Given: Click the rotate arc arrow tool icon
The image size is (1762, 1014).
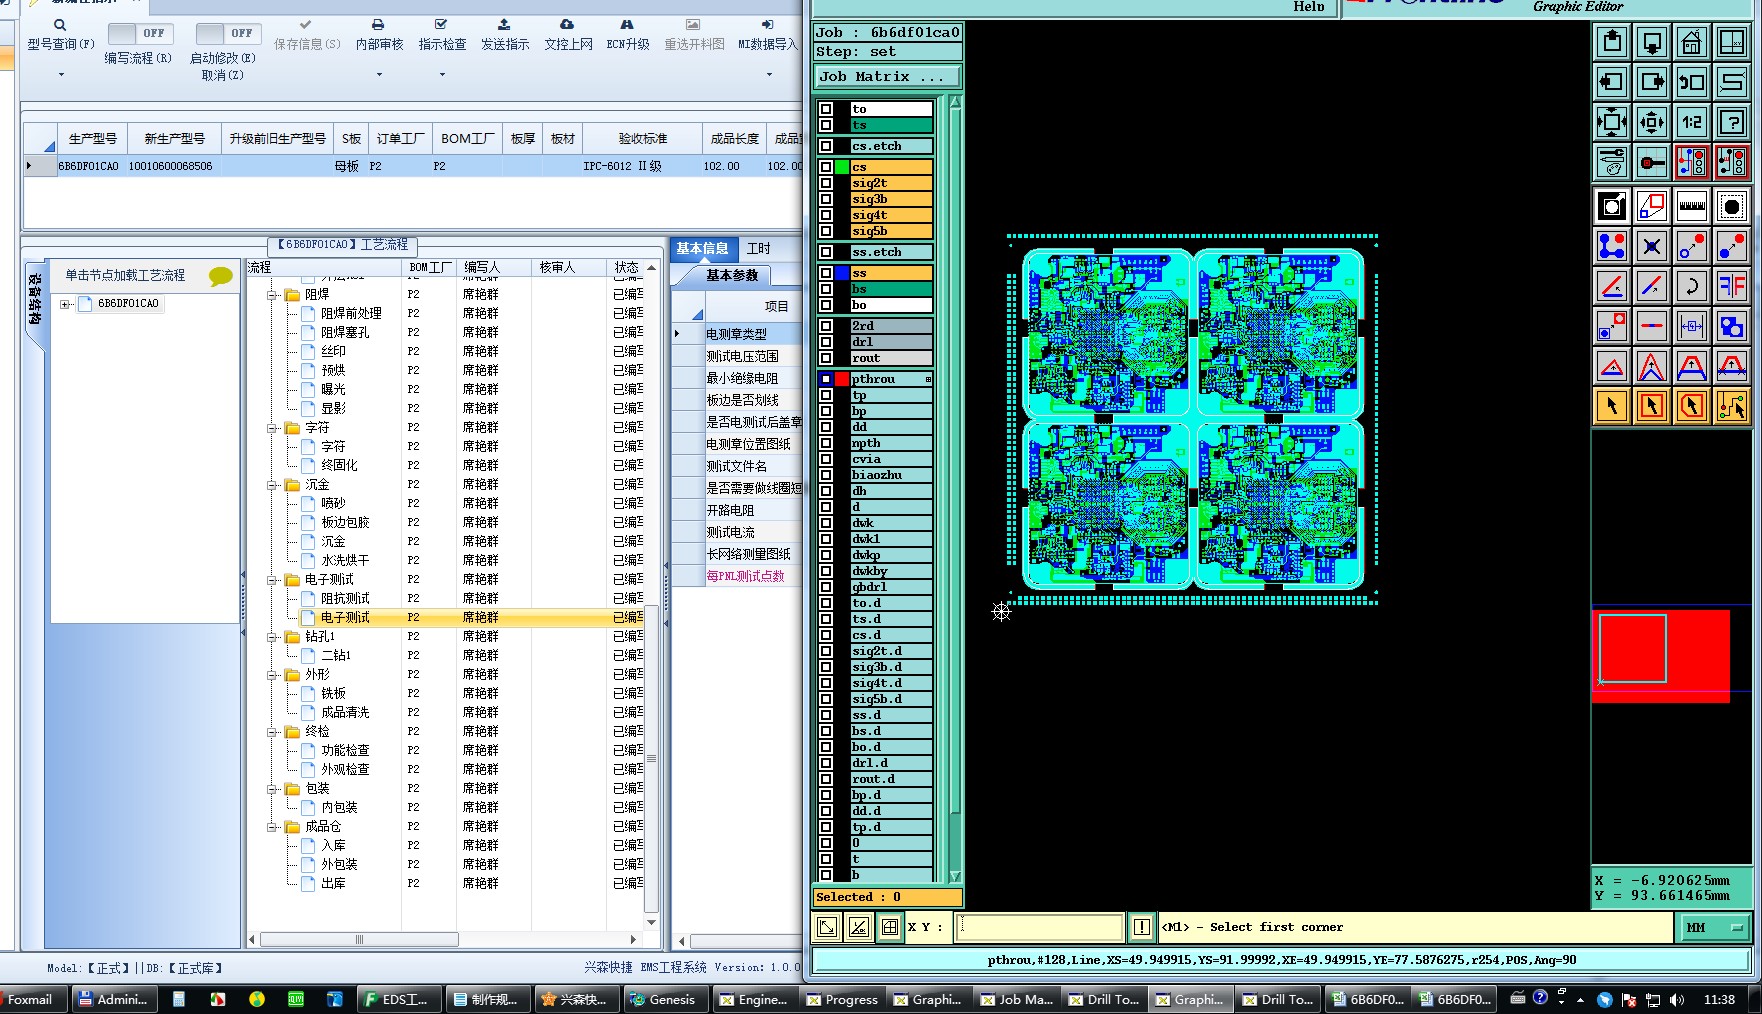Looking at the screenshot, I should click(x=1691, y=286).
